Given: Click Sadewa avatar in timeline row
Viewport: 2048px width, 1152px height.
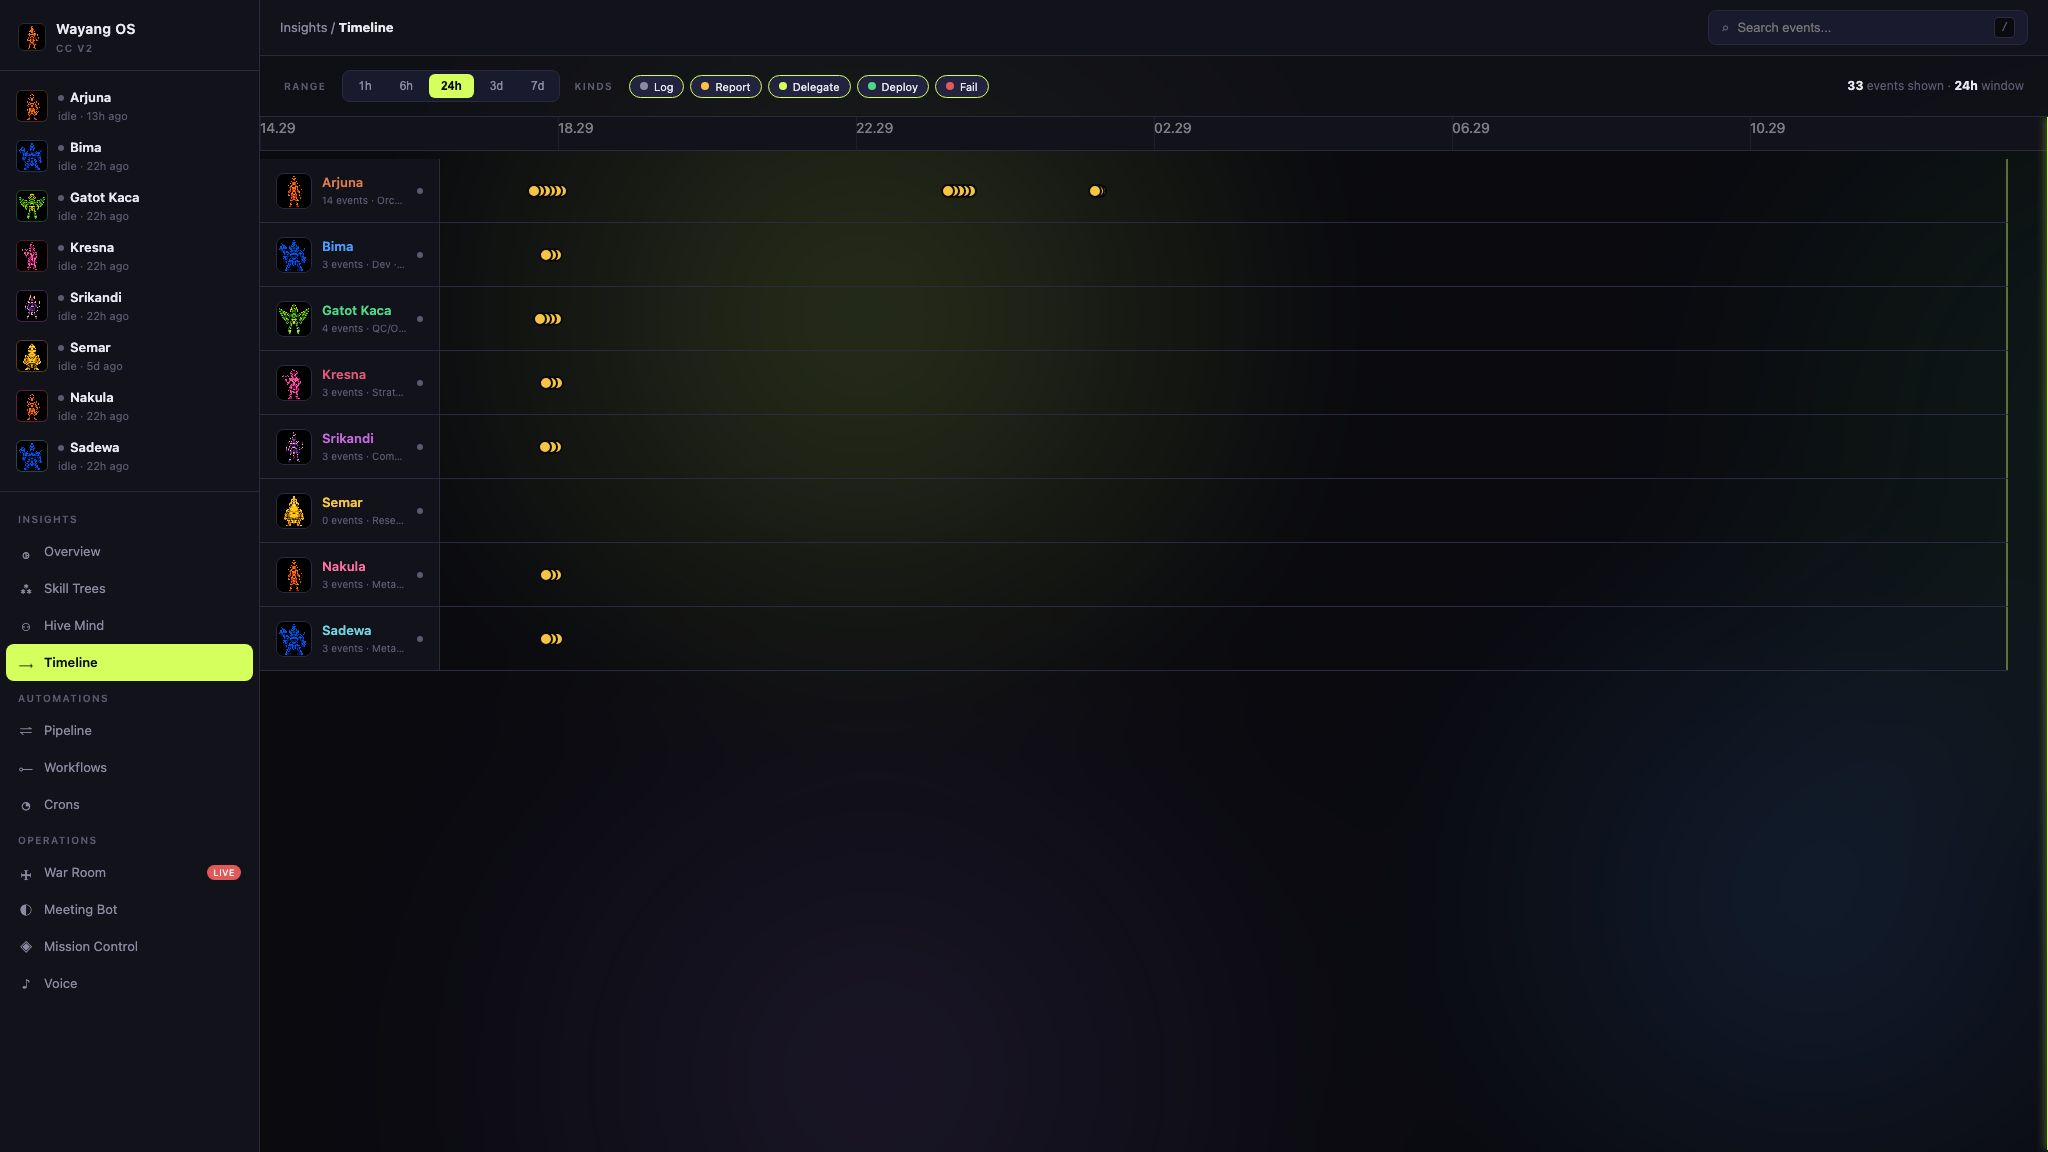Looking at the screenshot, I should click(x=294, y=639).
